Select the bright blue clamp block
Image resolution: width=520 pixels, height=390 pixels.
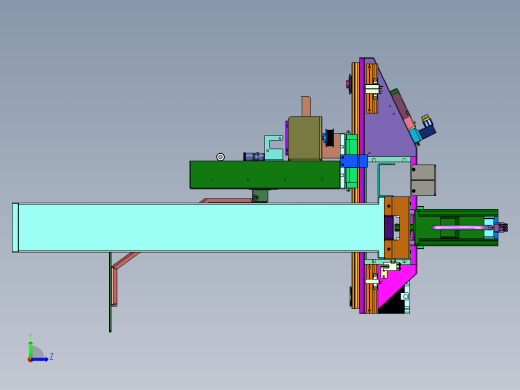(354, 161)
